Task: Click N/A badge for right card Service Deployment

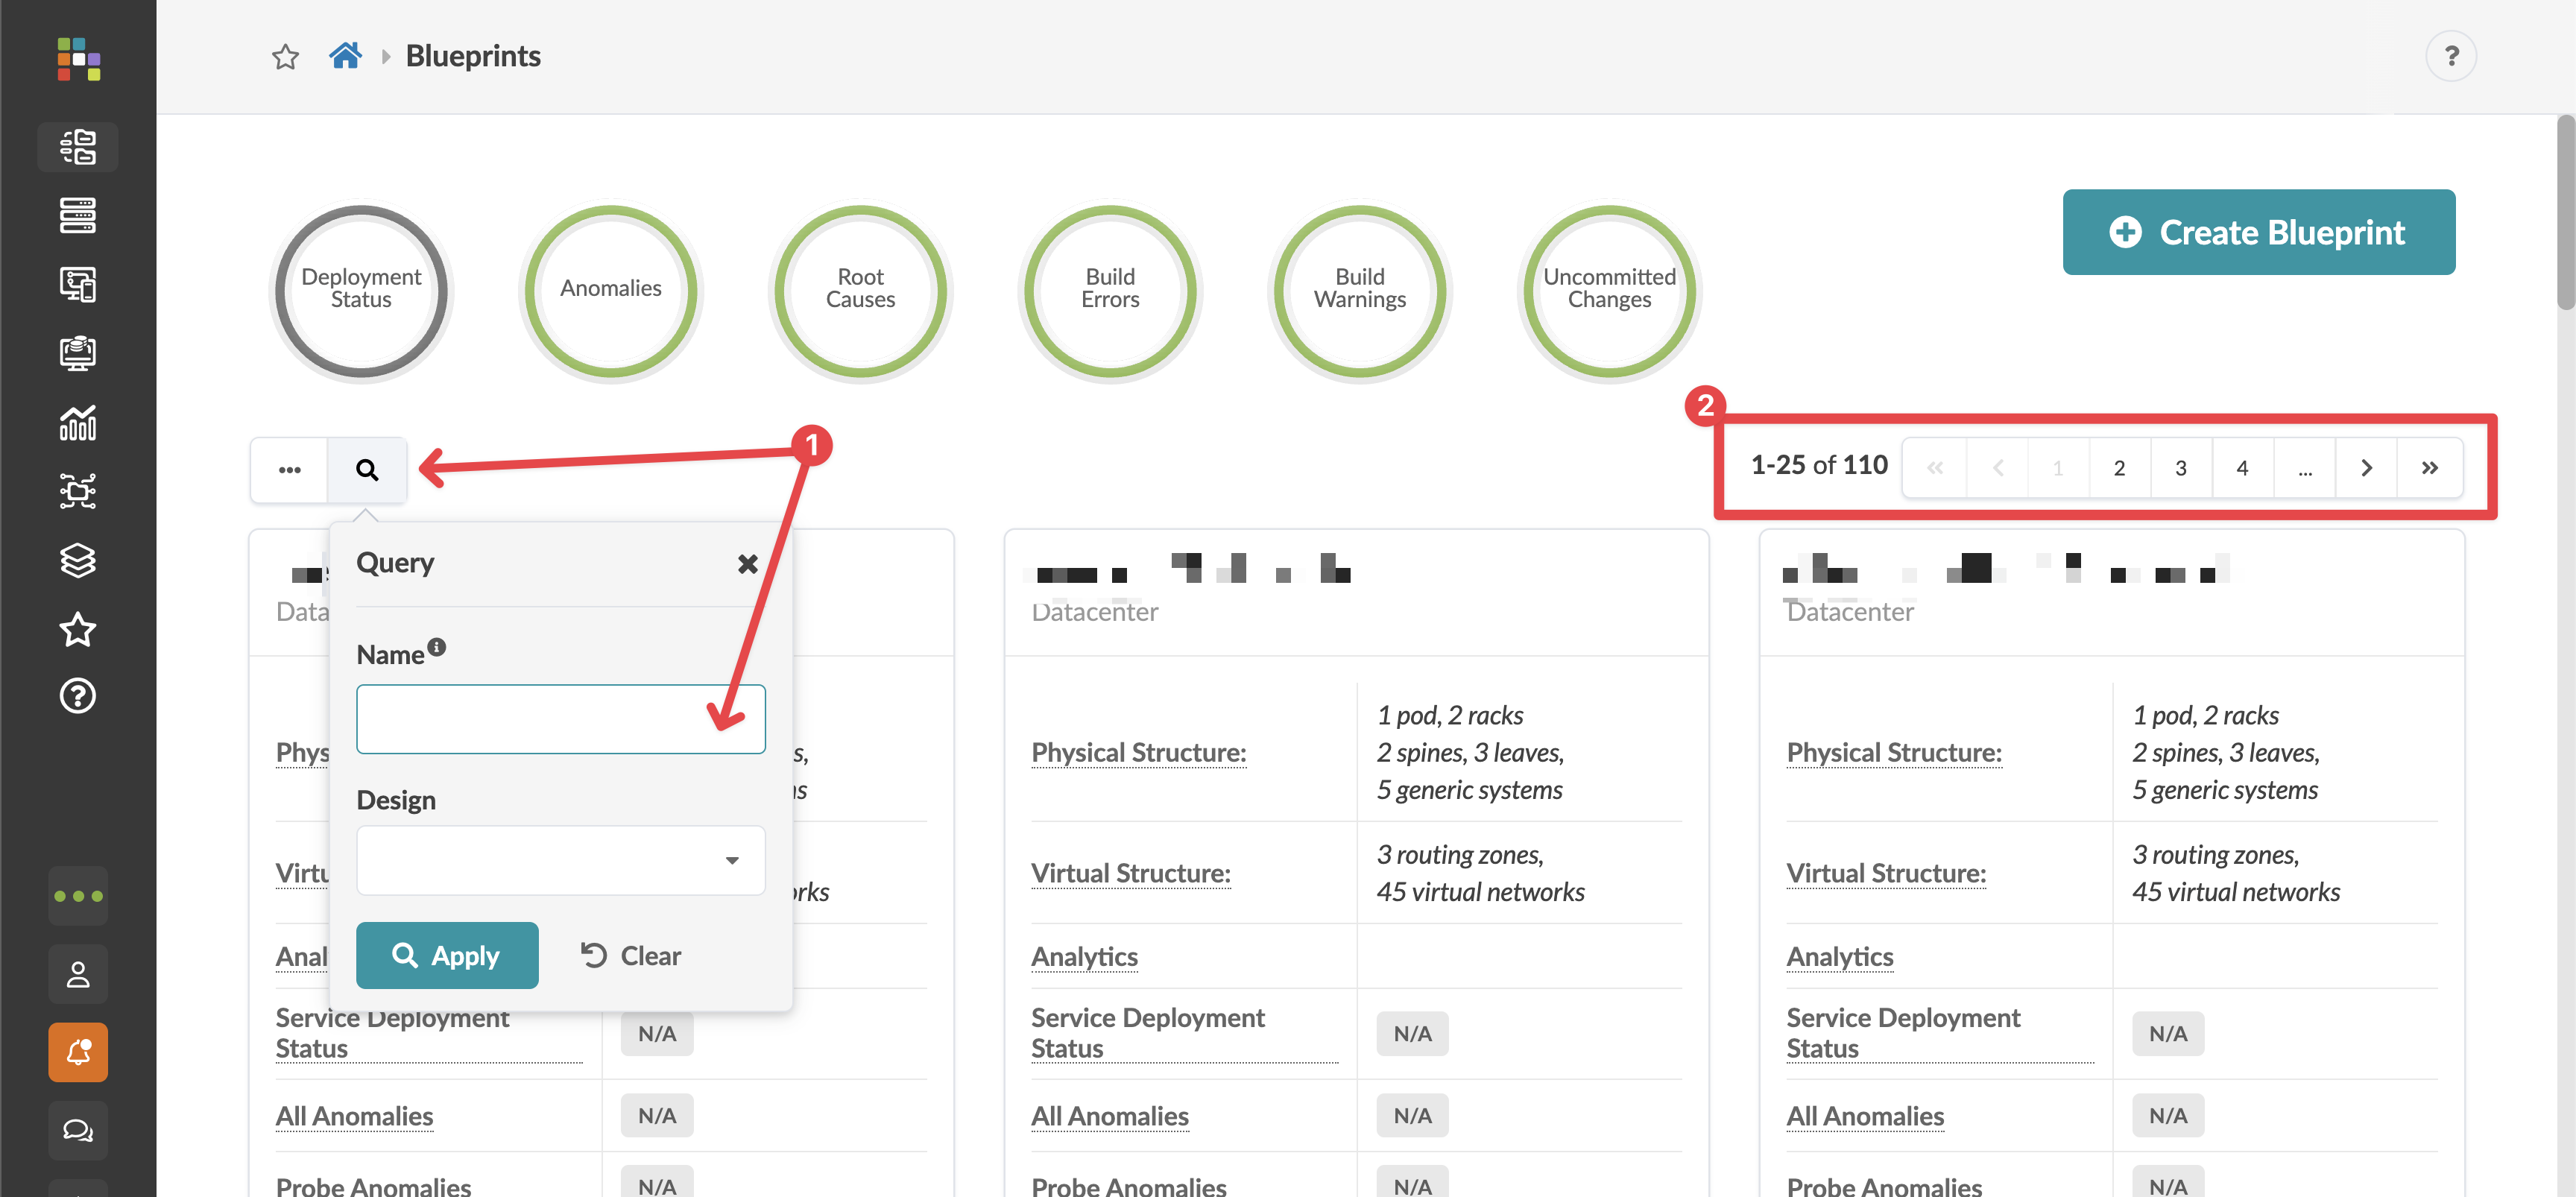Action: point(2168,1033)
